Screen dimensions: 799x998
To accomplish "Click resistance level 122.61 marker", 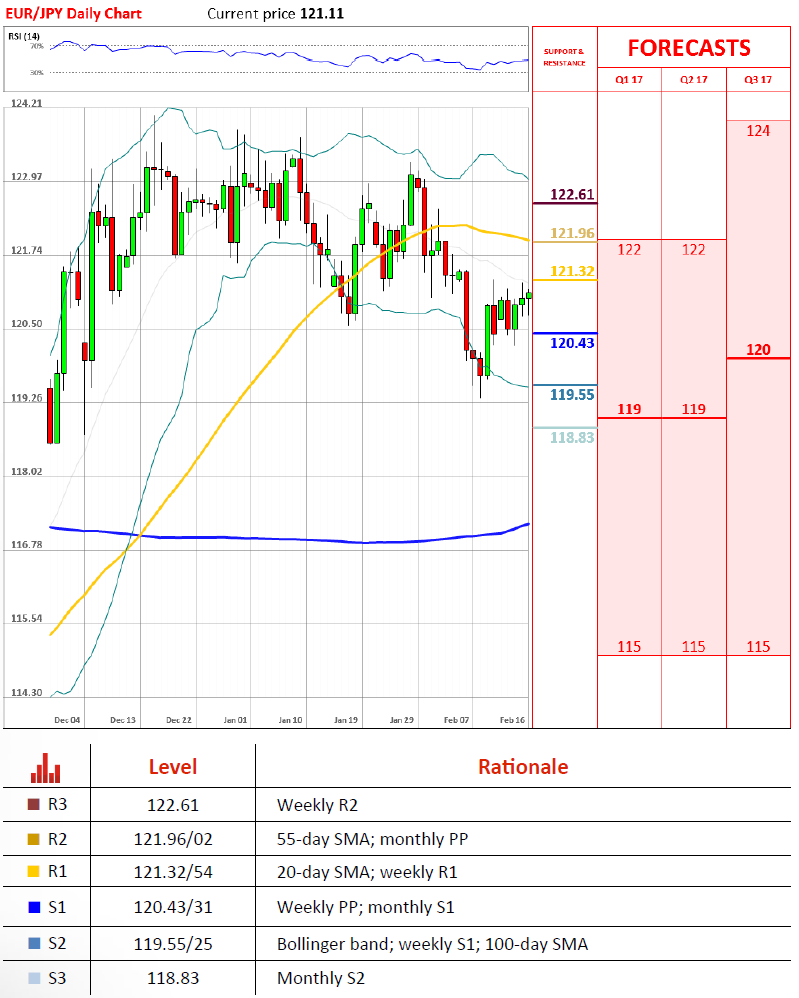I will click(572, 194).
